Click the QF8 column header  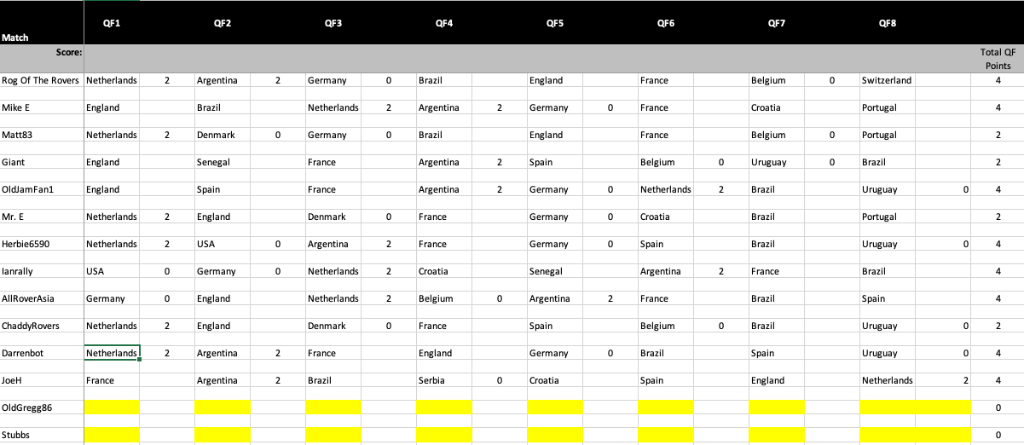(888, 23)
